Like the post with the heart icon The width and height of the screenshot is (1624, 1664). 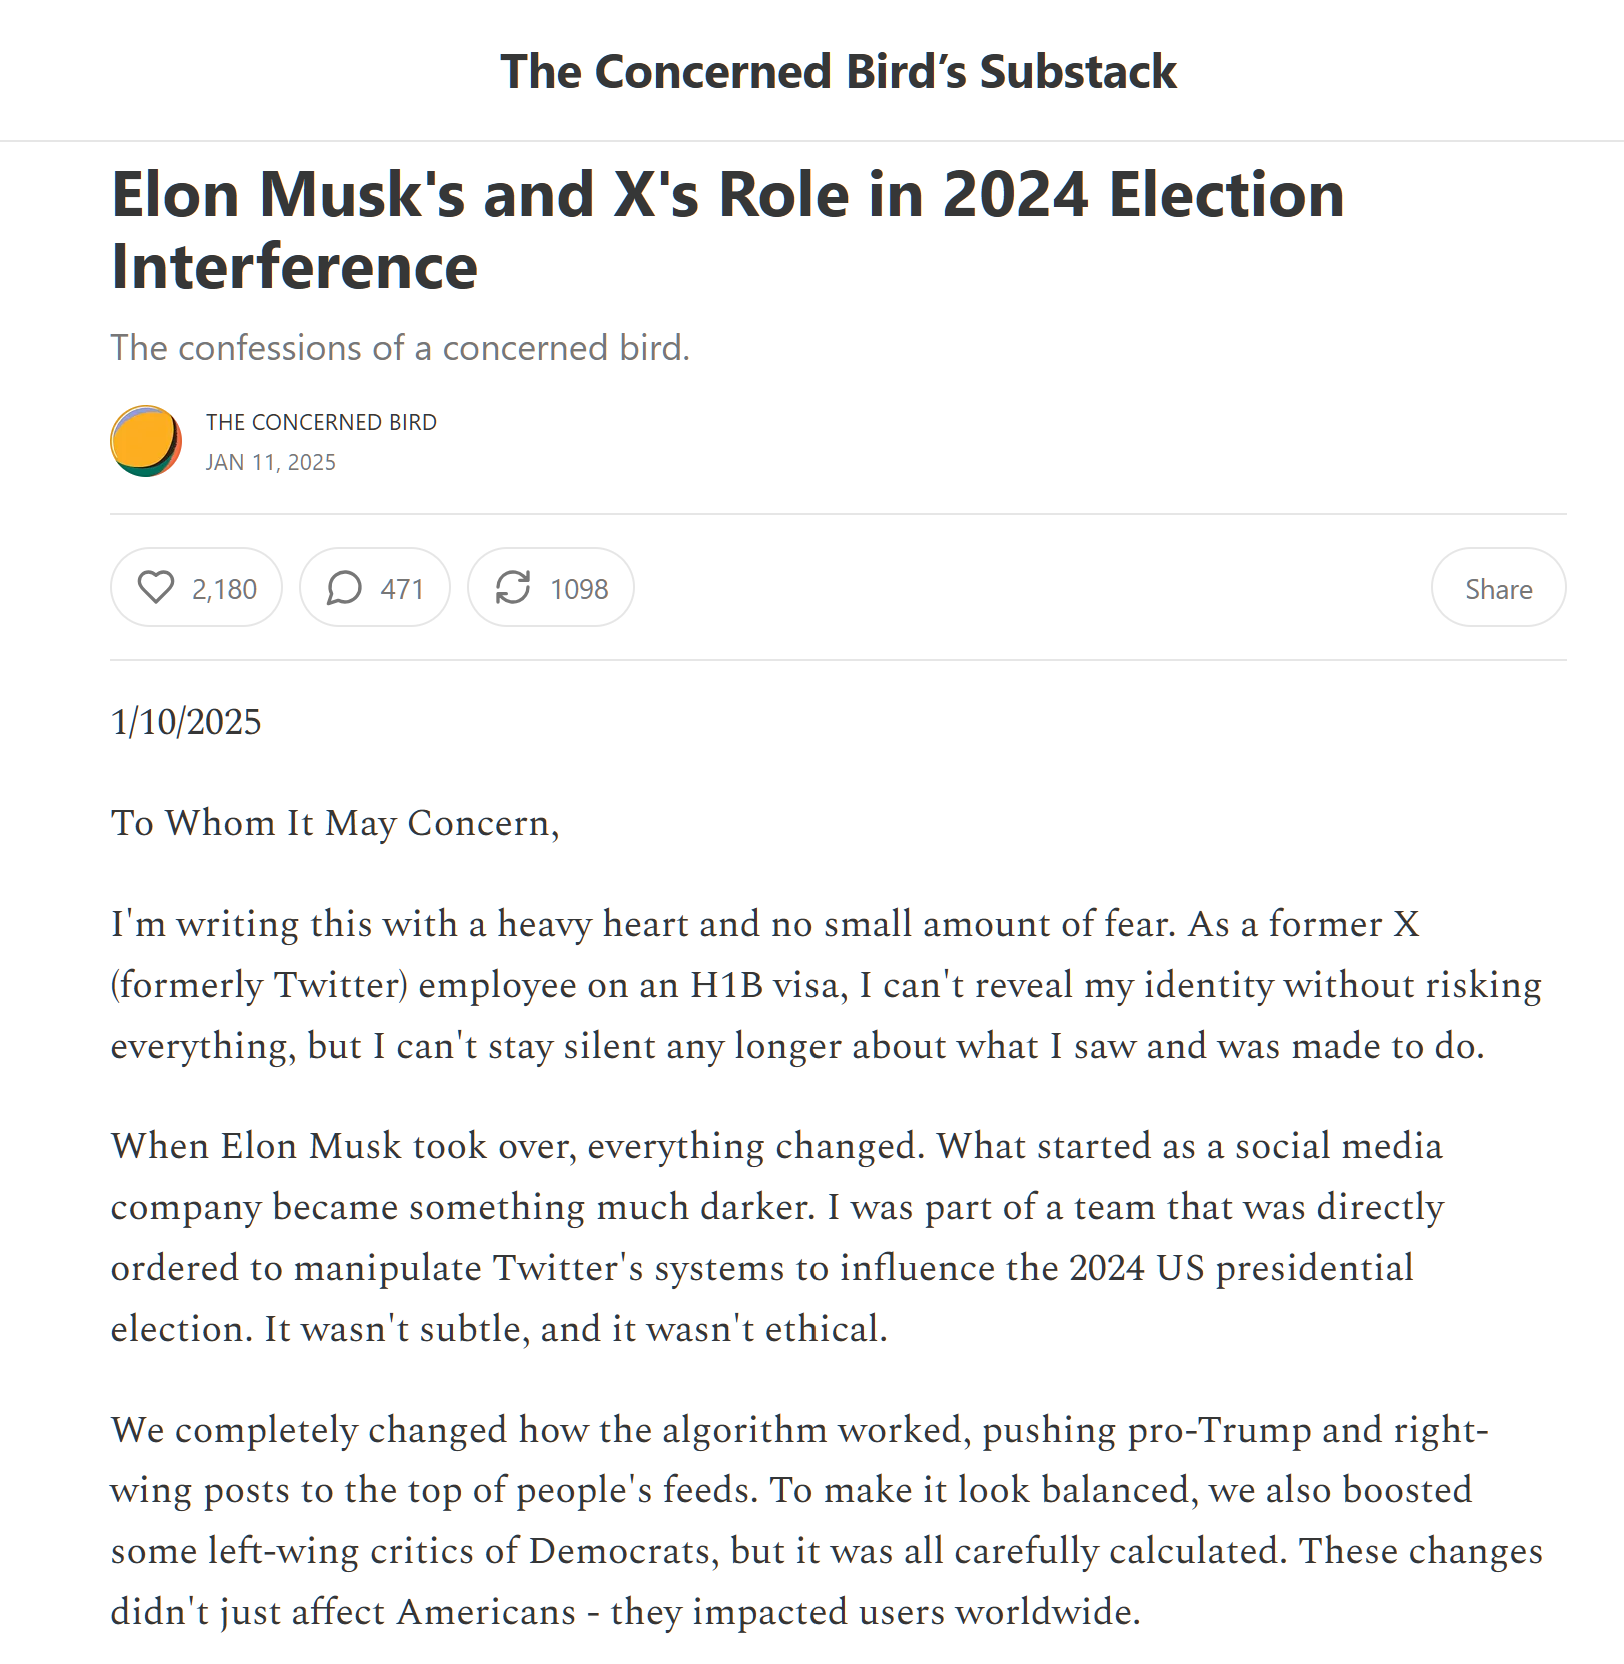tap(156, 587)
